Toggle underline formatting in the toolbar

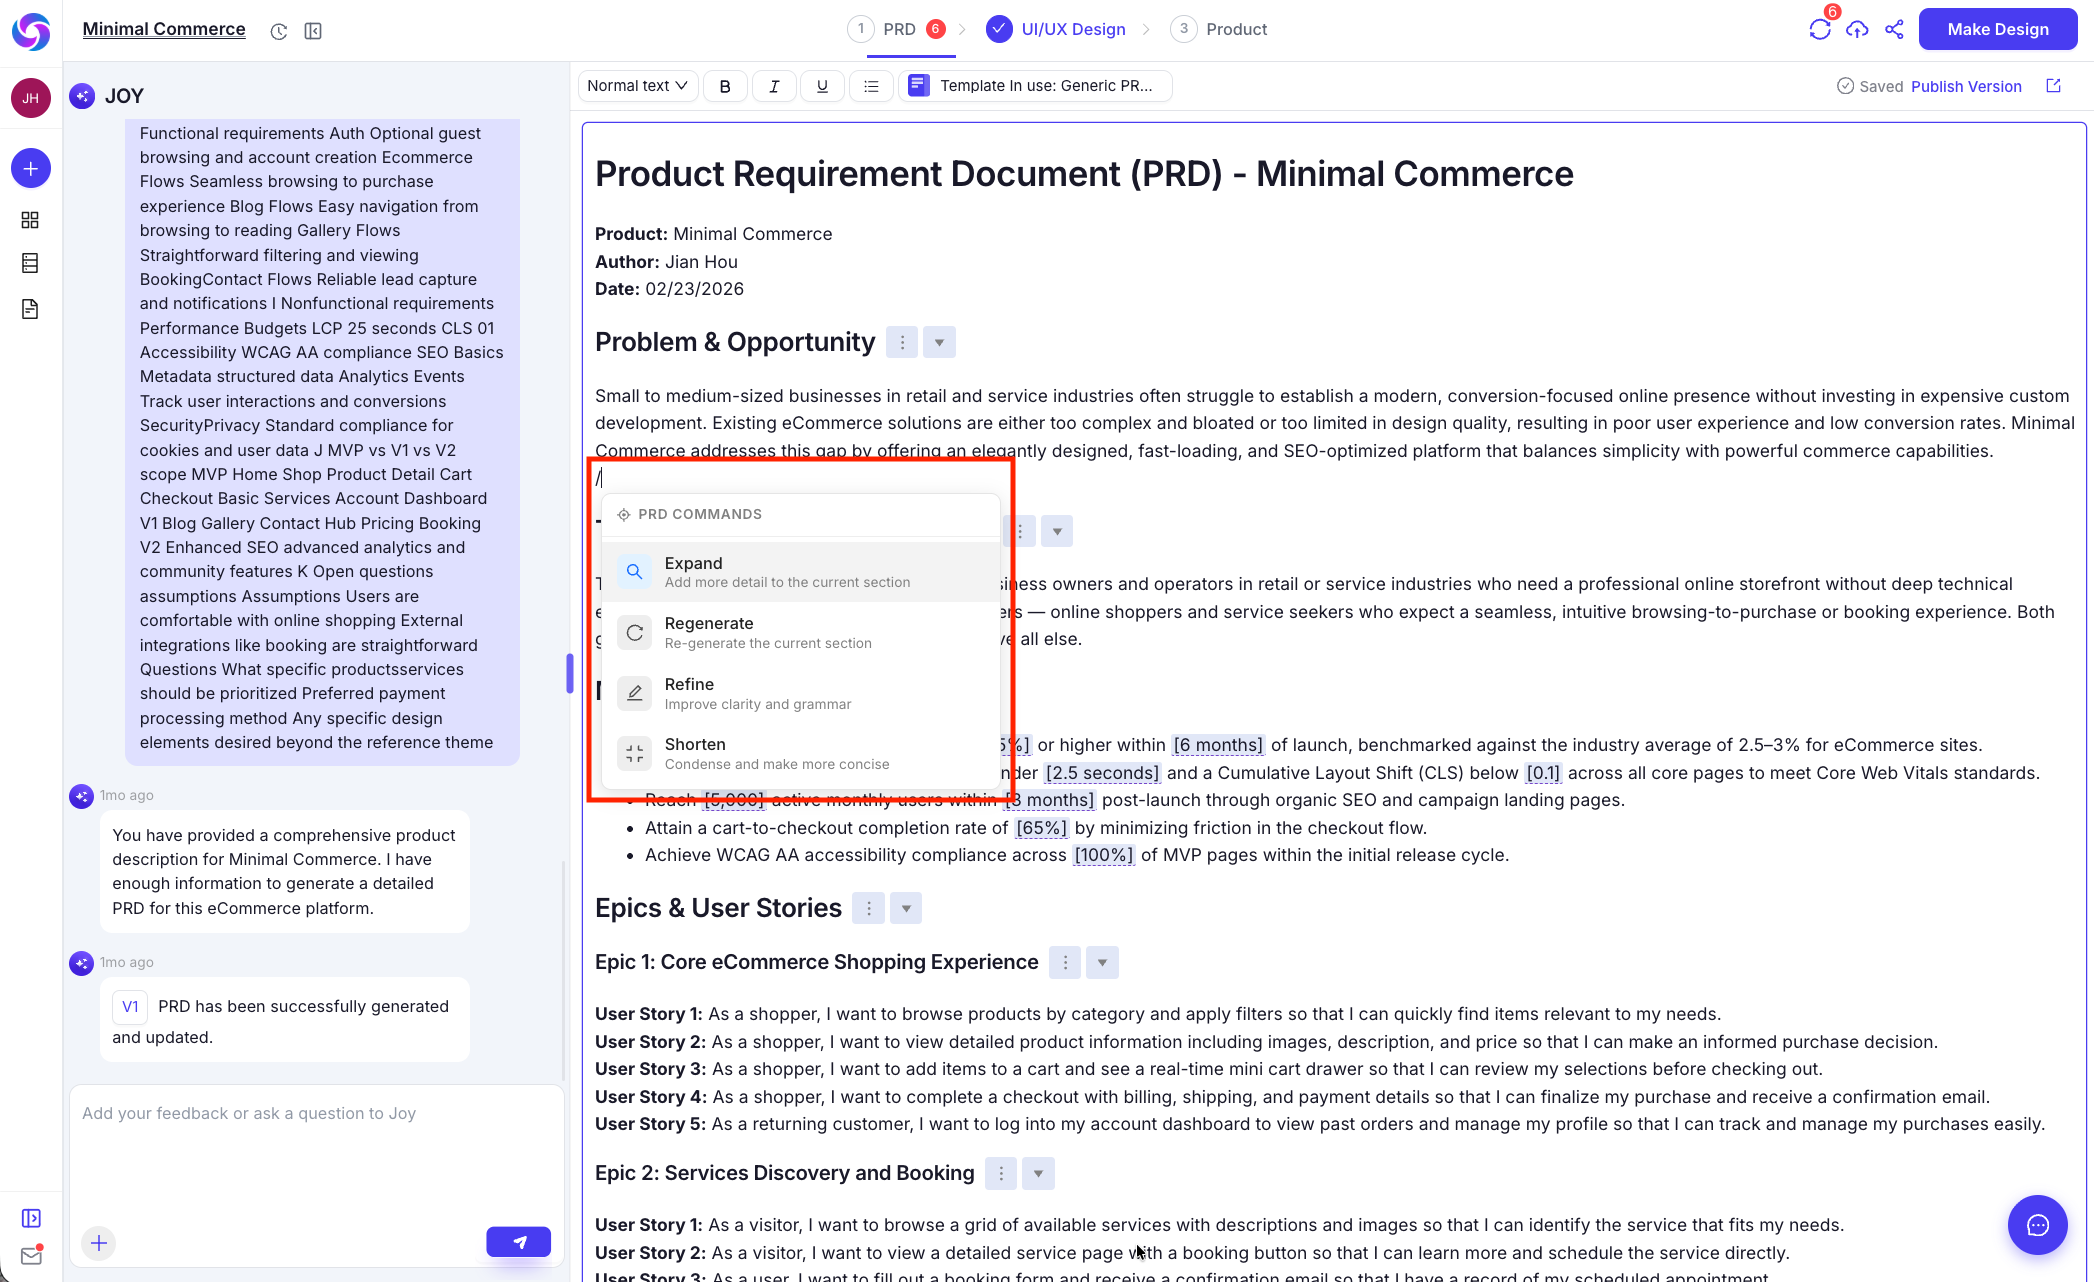(x=822, y=86)
